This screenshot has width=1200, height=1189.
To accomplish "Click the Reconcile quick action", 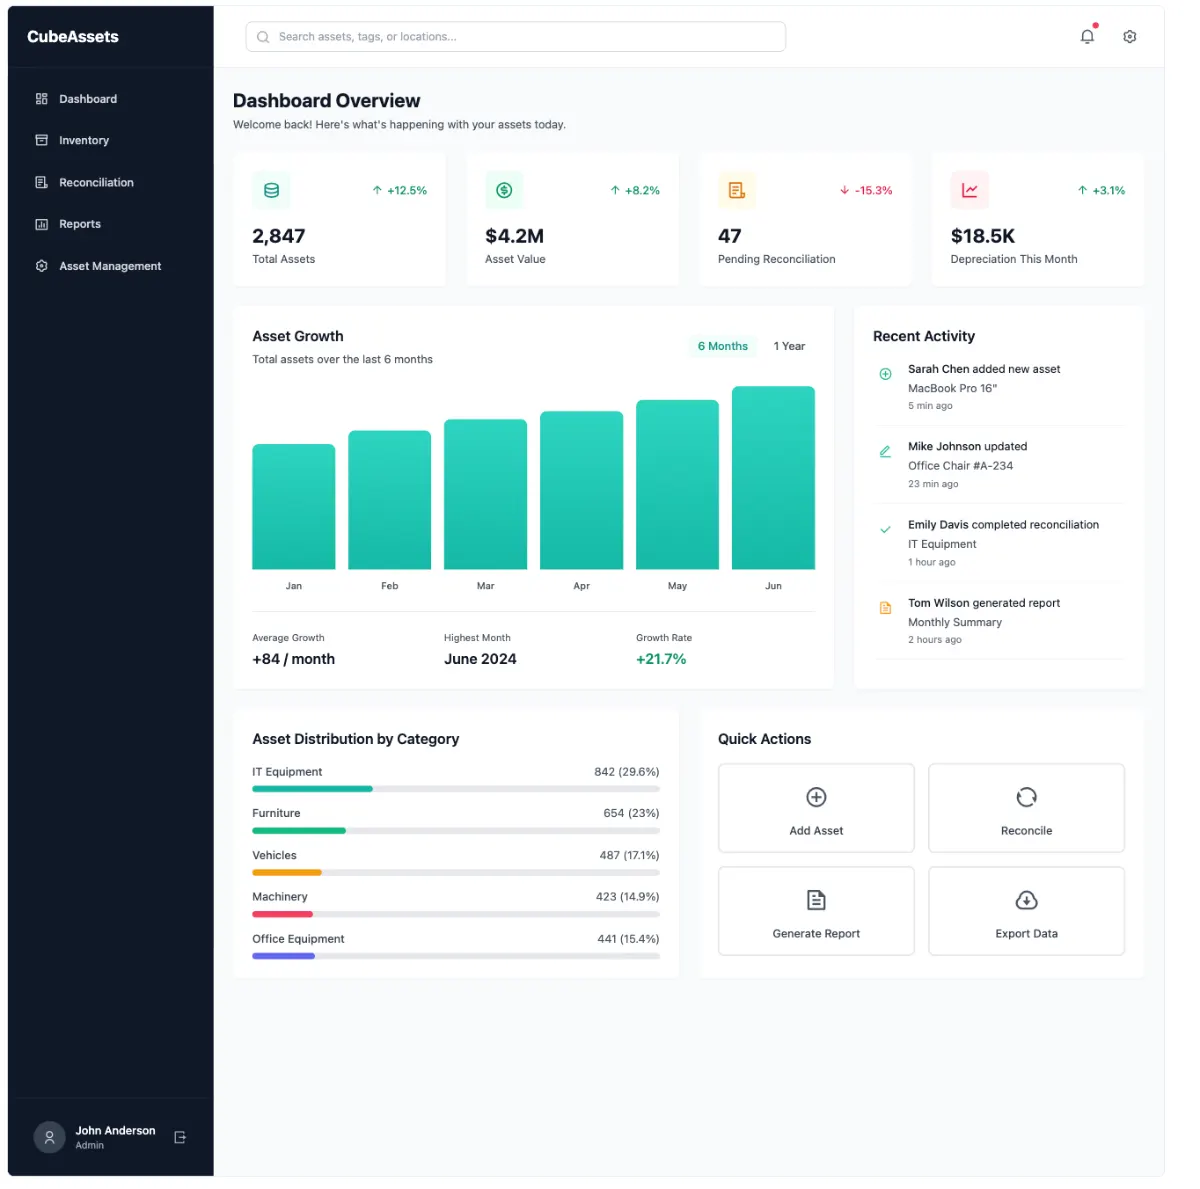I will coord(1026,808).
